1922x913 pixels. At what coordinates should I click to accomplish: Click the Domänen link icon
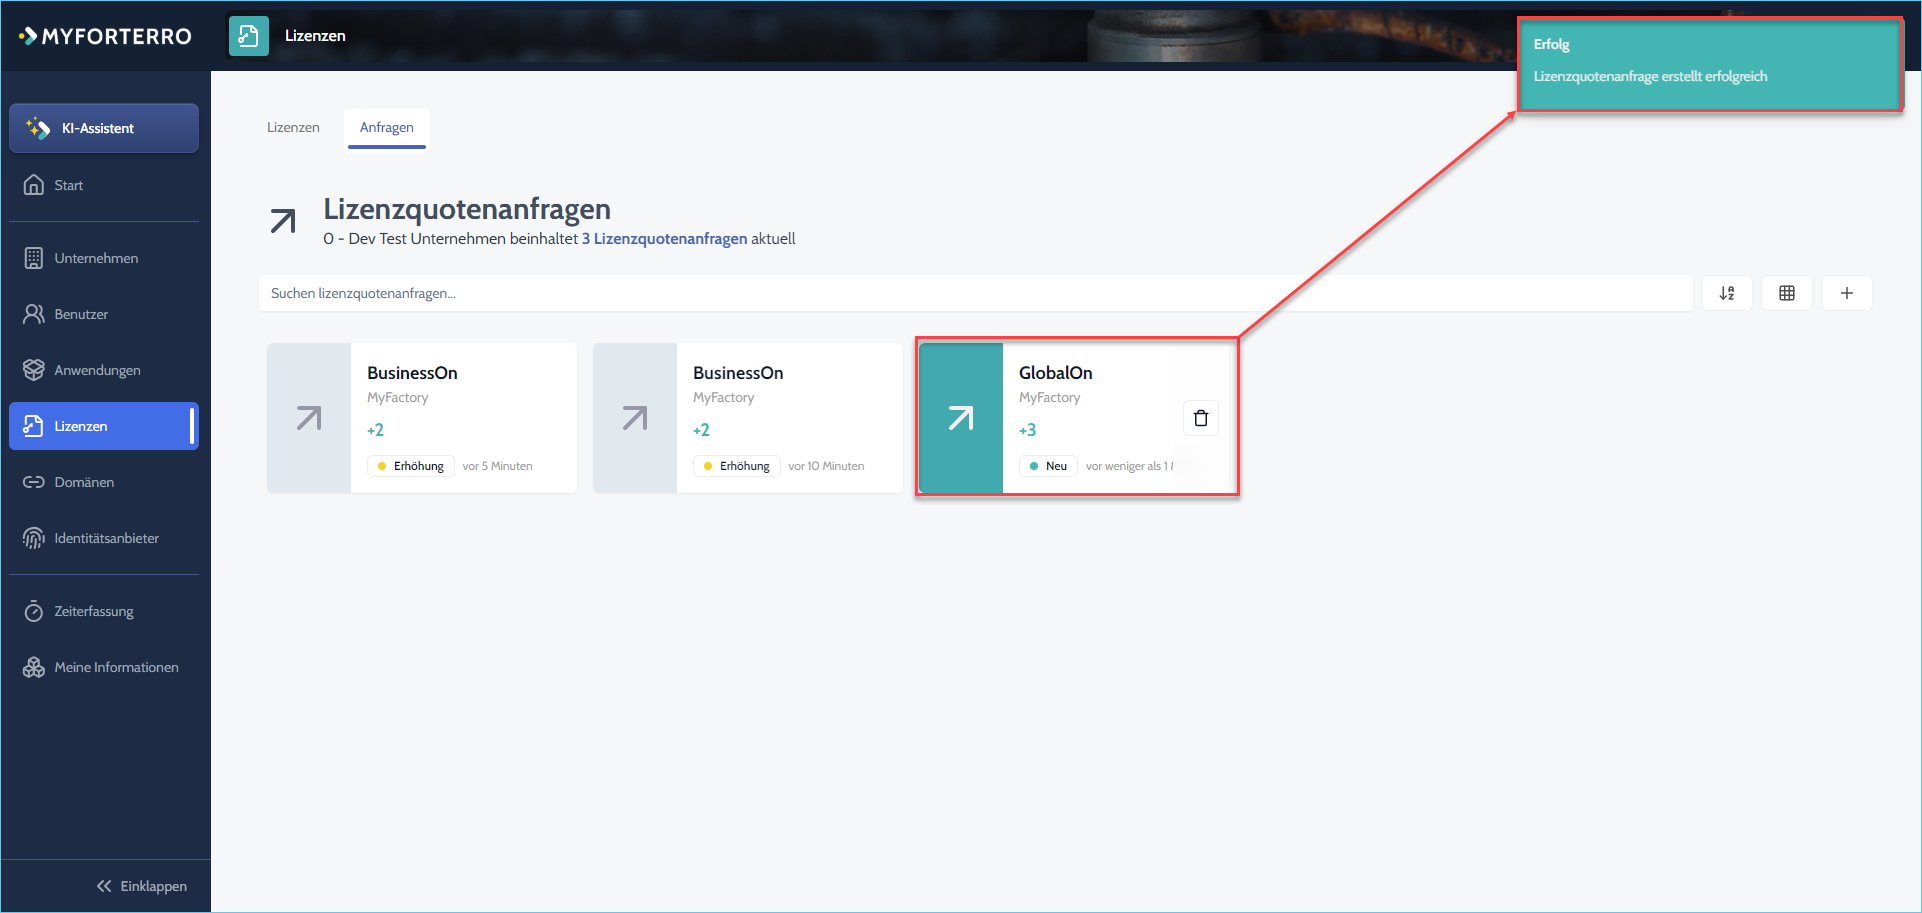[34, 482]
